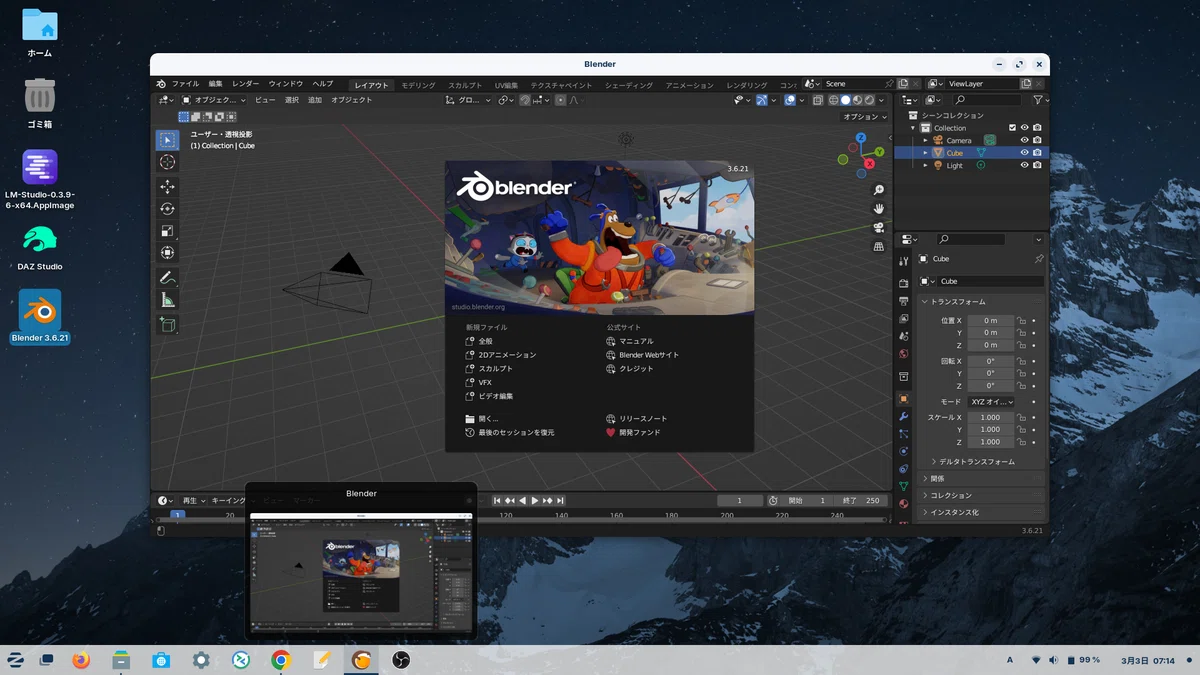Select the Add Cube tool
The height and width of the screenshot is (675, 1200).
(167, 325)
